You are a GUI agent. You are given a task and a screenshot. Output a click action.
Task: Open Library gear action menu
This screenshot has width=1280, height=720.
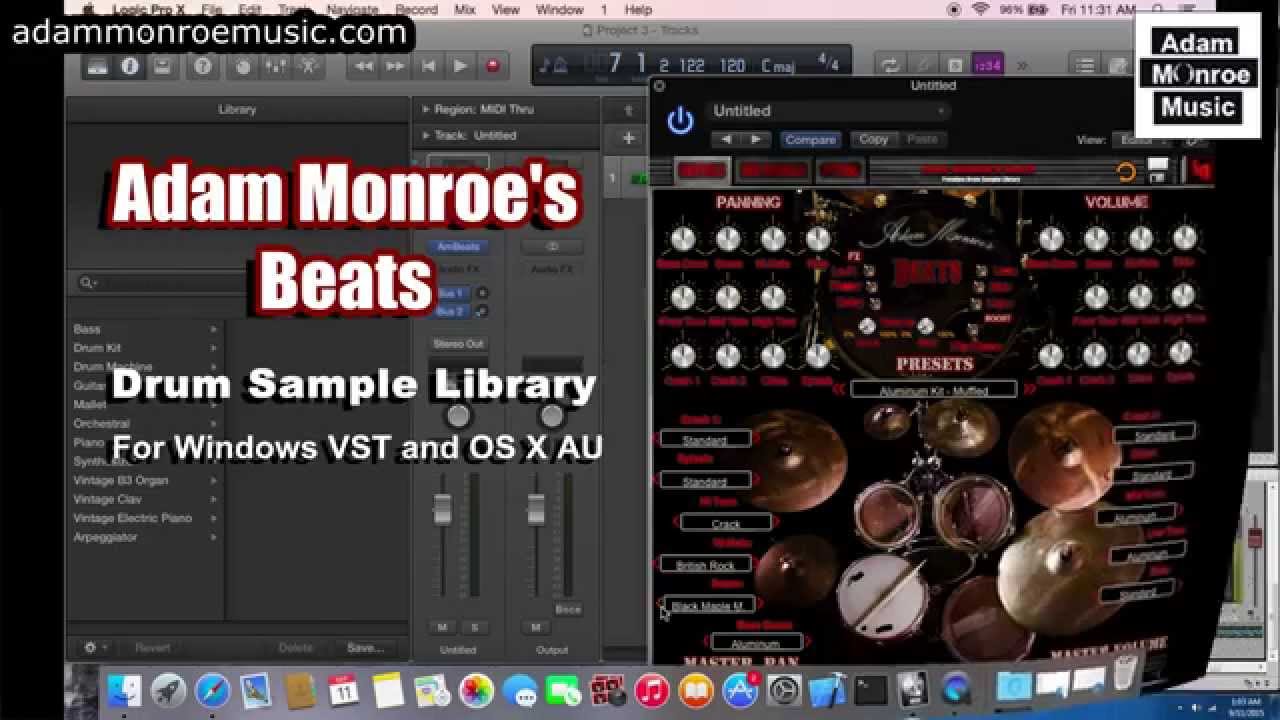(94, 648)
